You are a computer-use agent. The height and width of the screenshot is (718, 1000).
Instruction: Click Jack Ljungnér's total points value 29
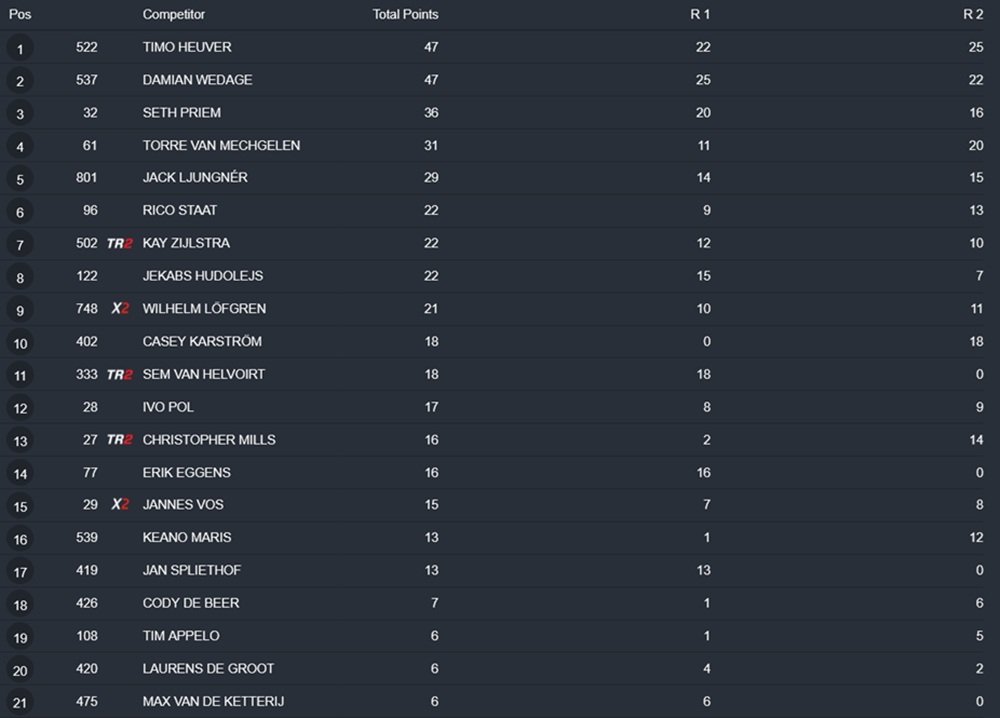coord(431,178)
